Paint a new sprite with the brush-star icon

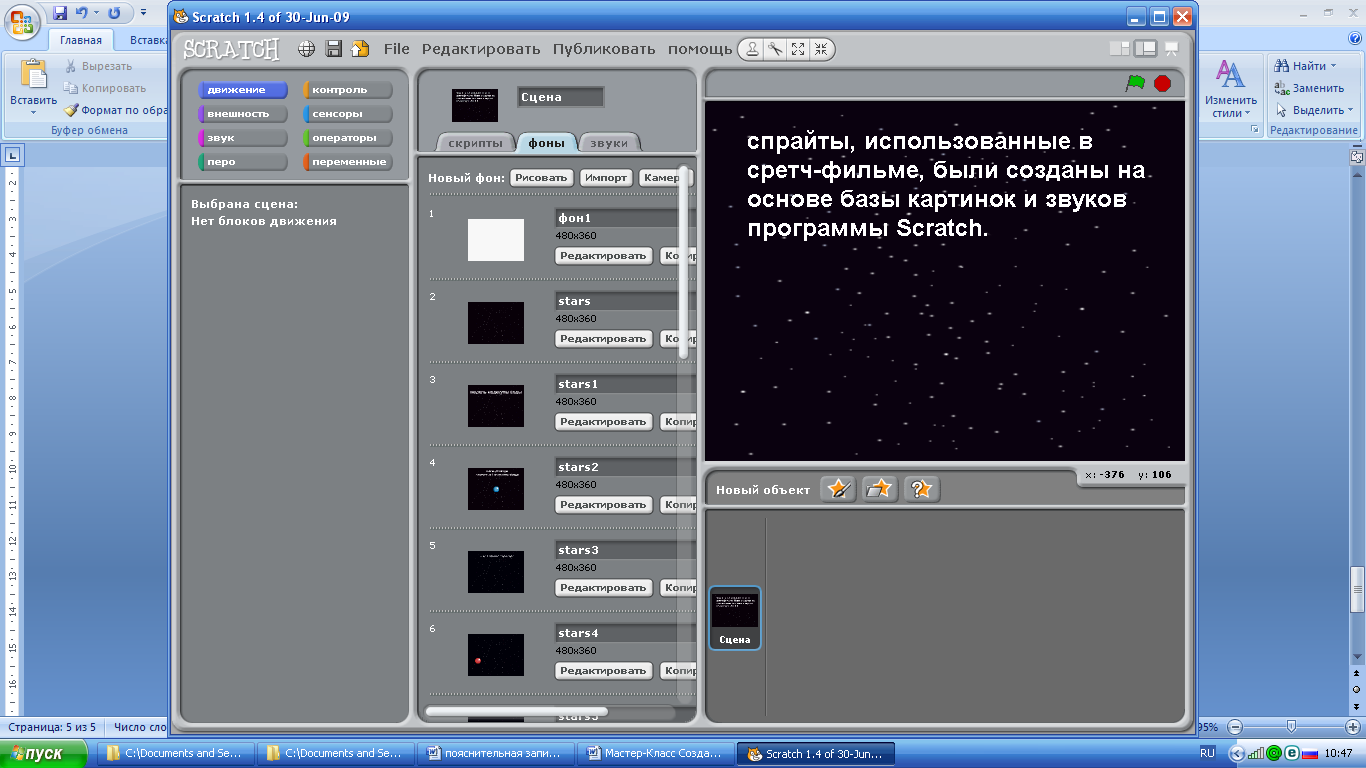tap(838, 489)
